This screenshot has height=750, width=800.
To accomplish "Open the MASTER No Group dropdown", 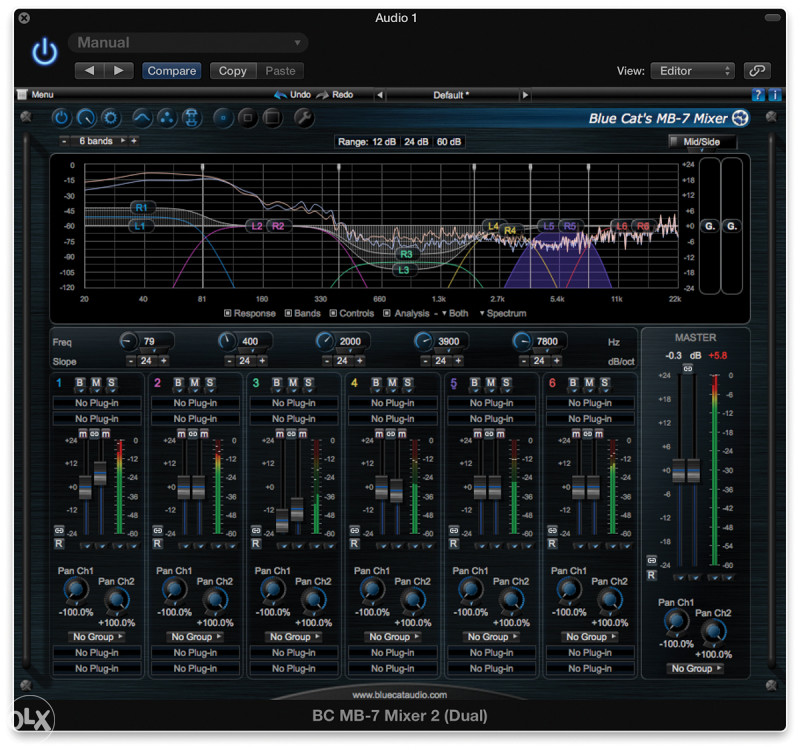I will 695,668.
